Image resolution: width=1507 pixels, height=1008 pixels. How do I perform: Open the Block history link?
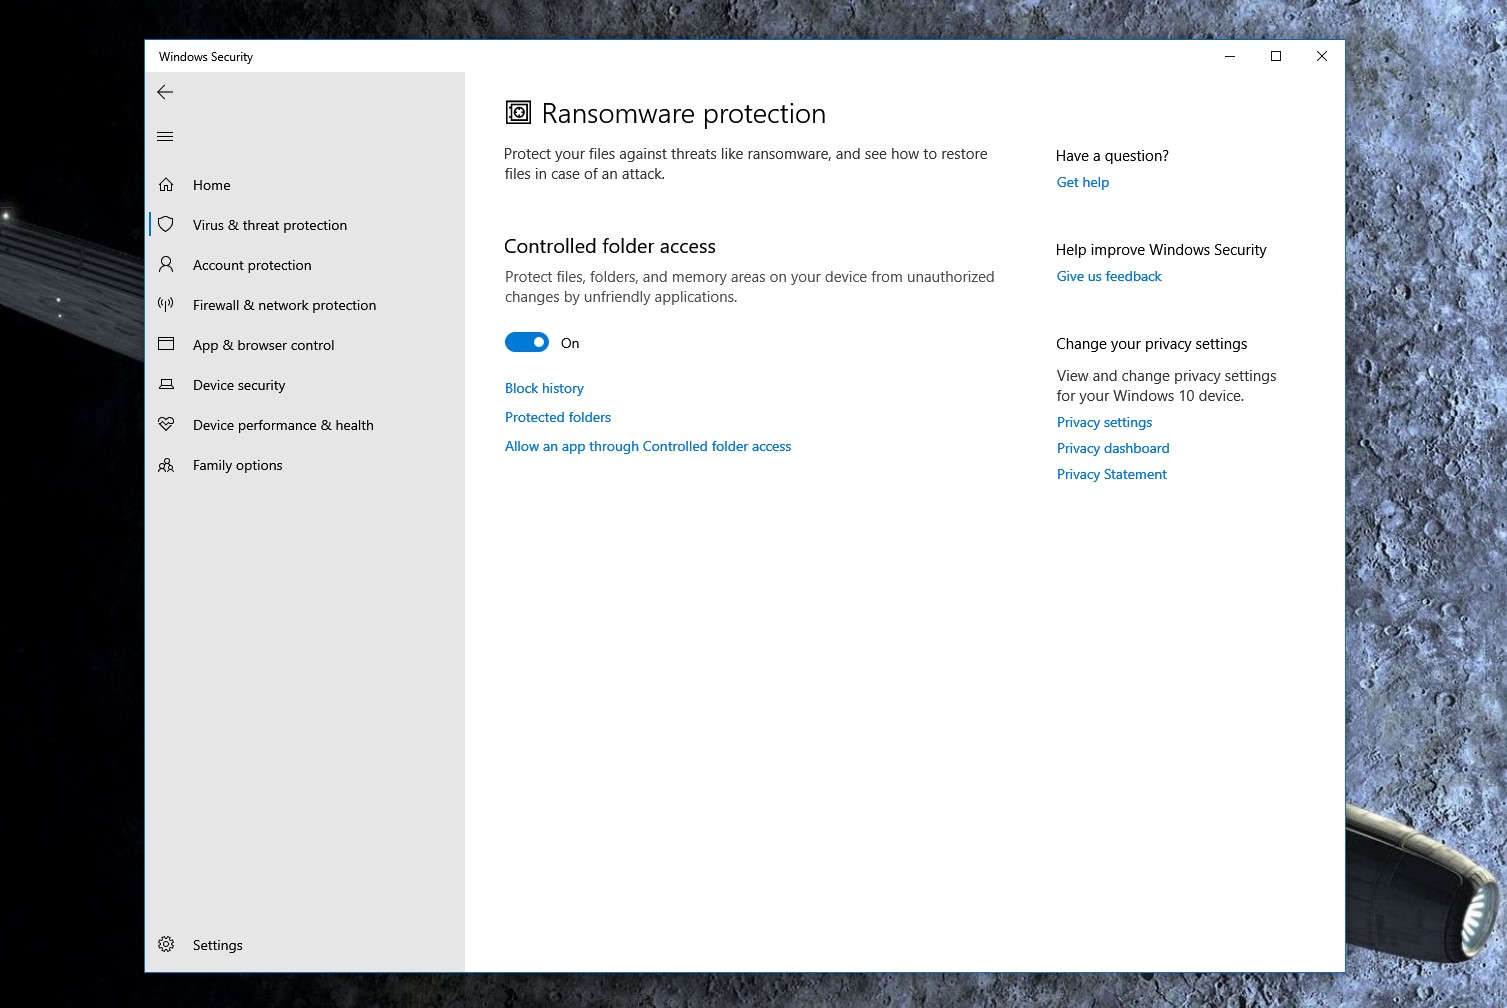544,388
